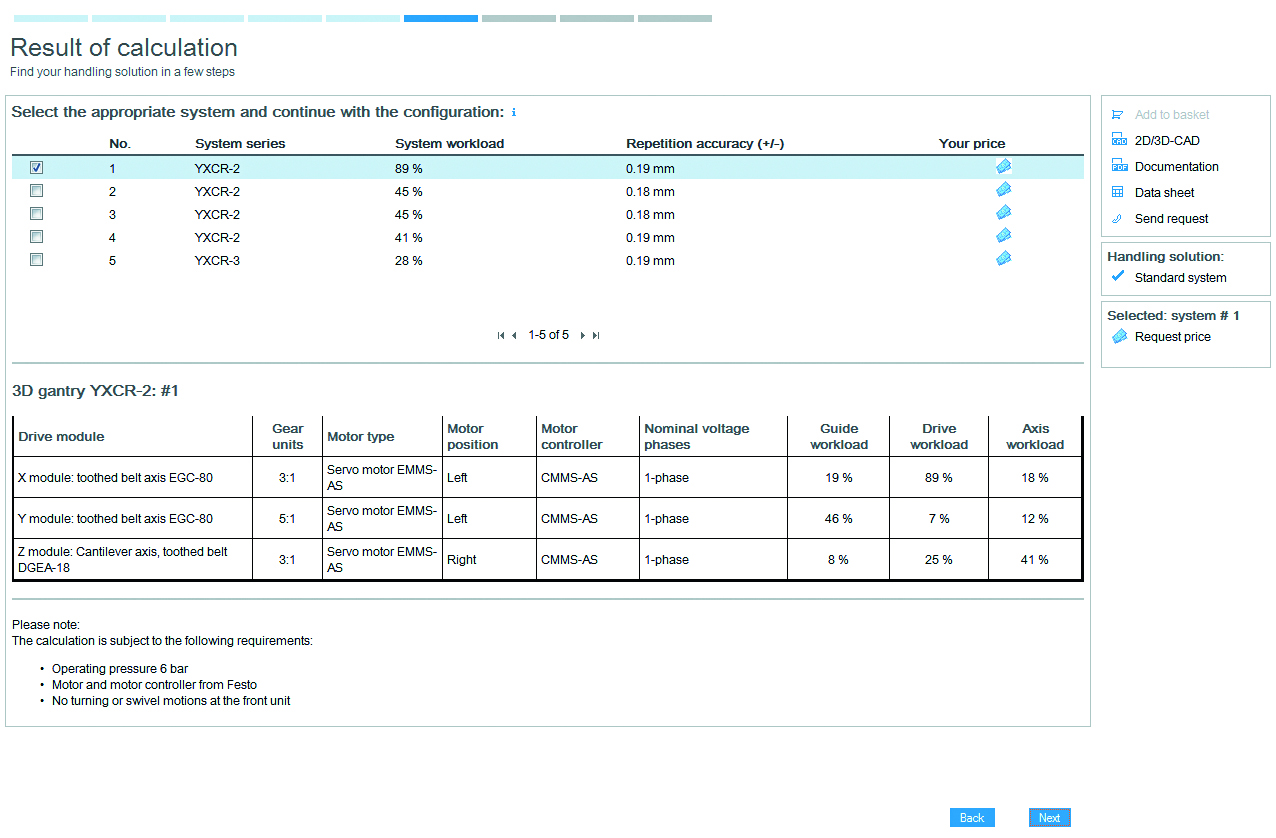Screen dimensions: 1276x838
Task: Go to the next page of results
Action: 583,336
